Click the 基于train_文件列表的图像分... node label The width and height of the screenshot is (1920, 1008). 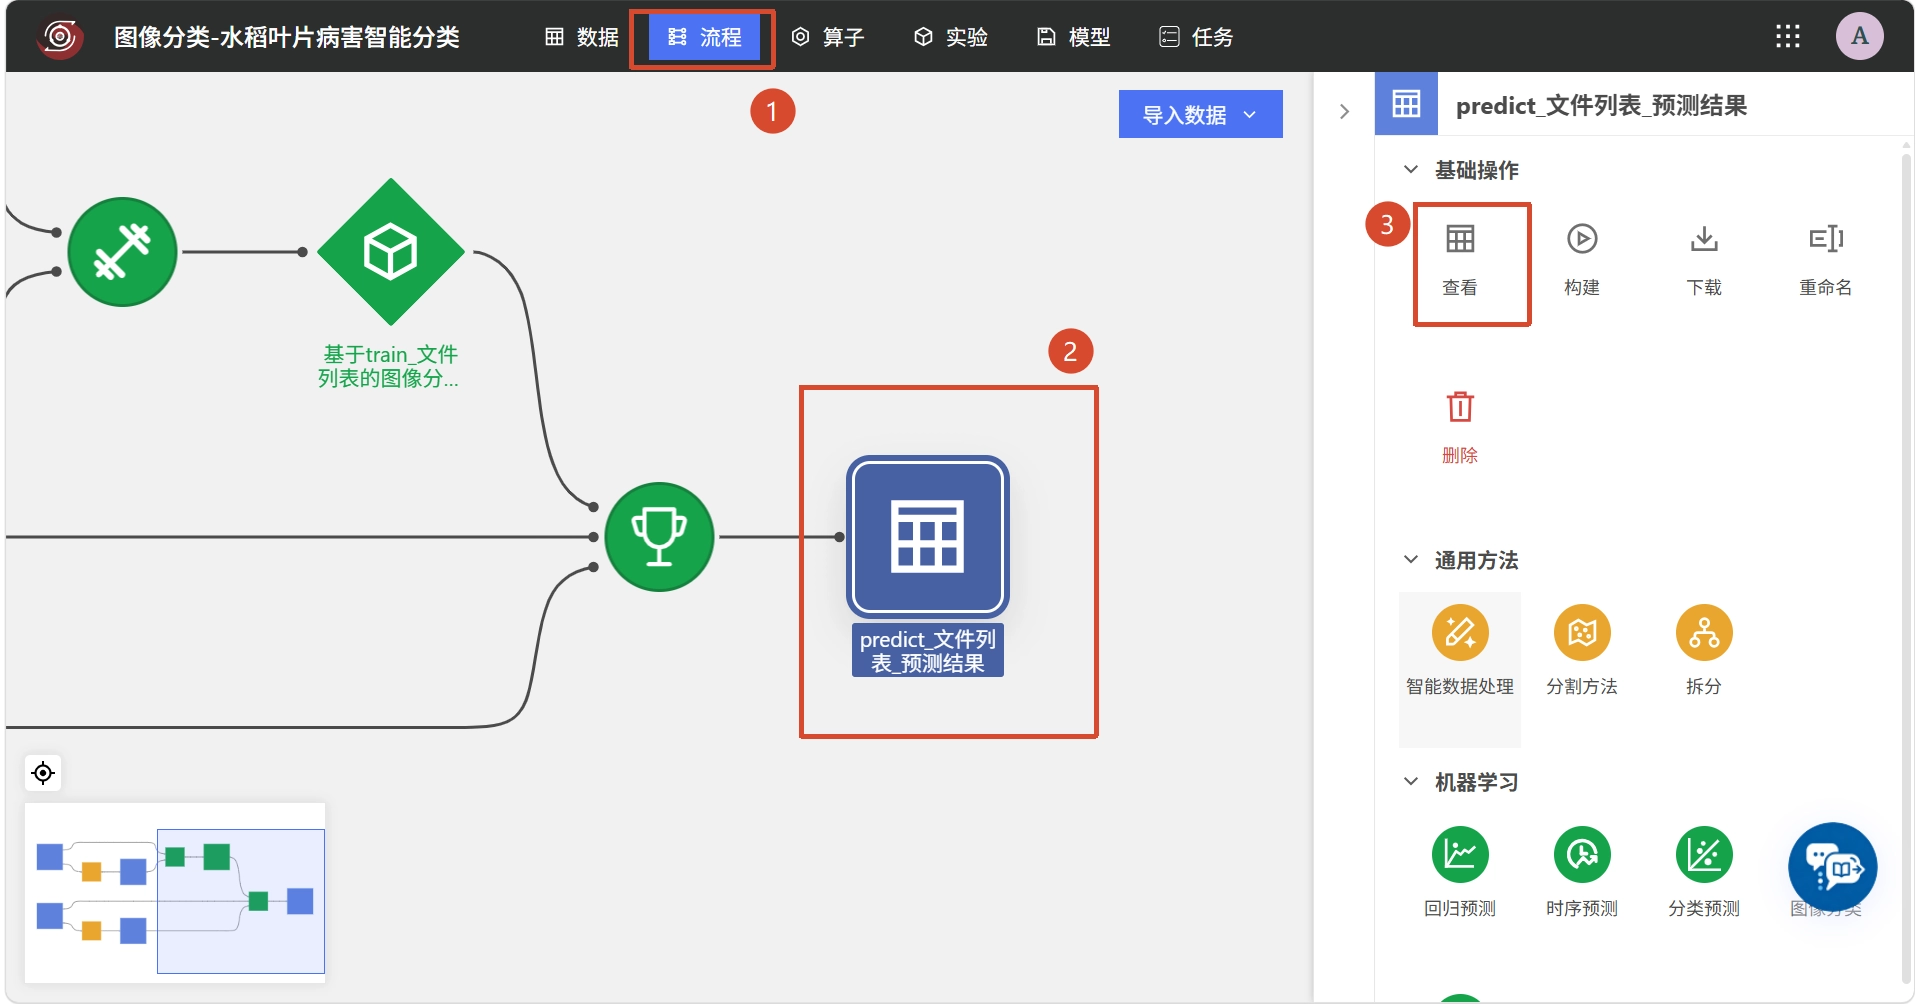pyautogui.click(x=389, y=366)
